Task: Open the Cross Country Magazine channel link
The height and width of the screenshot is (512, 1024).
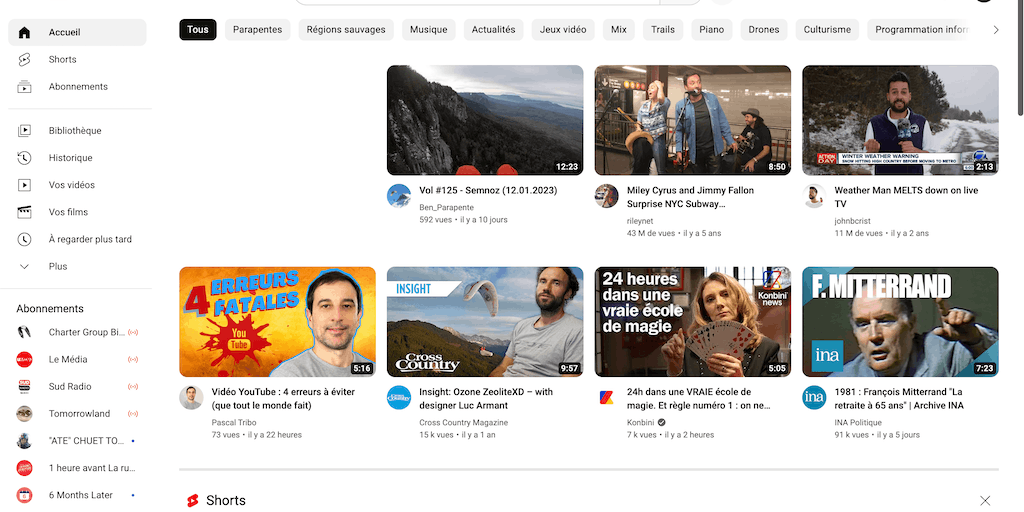Action: coord(463,423)
